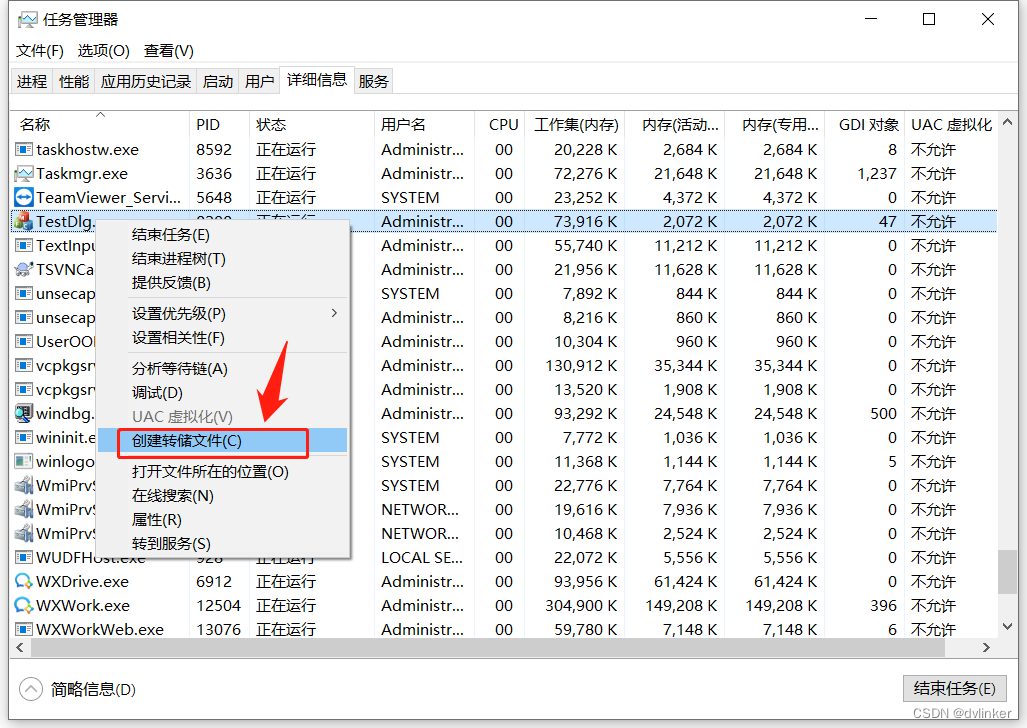This screenshot has width=1027, height=728.
Task: Switch to the 启动 tab
Action: coord(218,81)
